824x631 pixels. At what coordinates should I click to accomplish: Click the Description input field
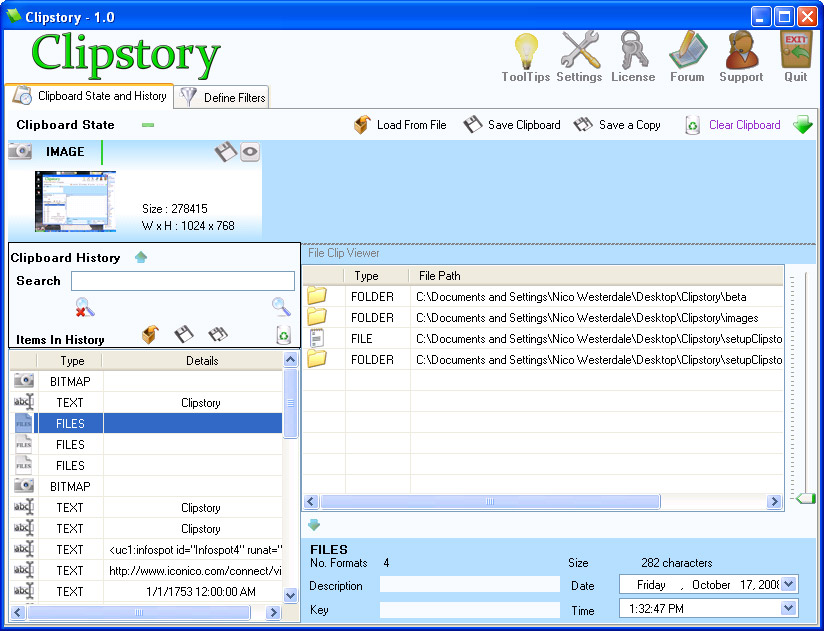469,584
